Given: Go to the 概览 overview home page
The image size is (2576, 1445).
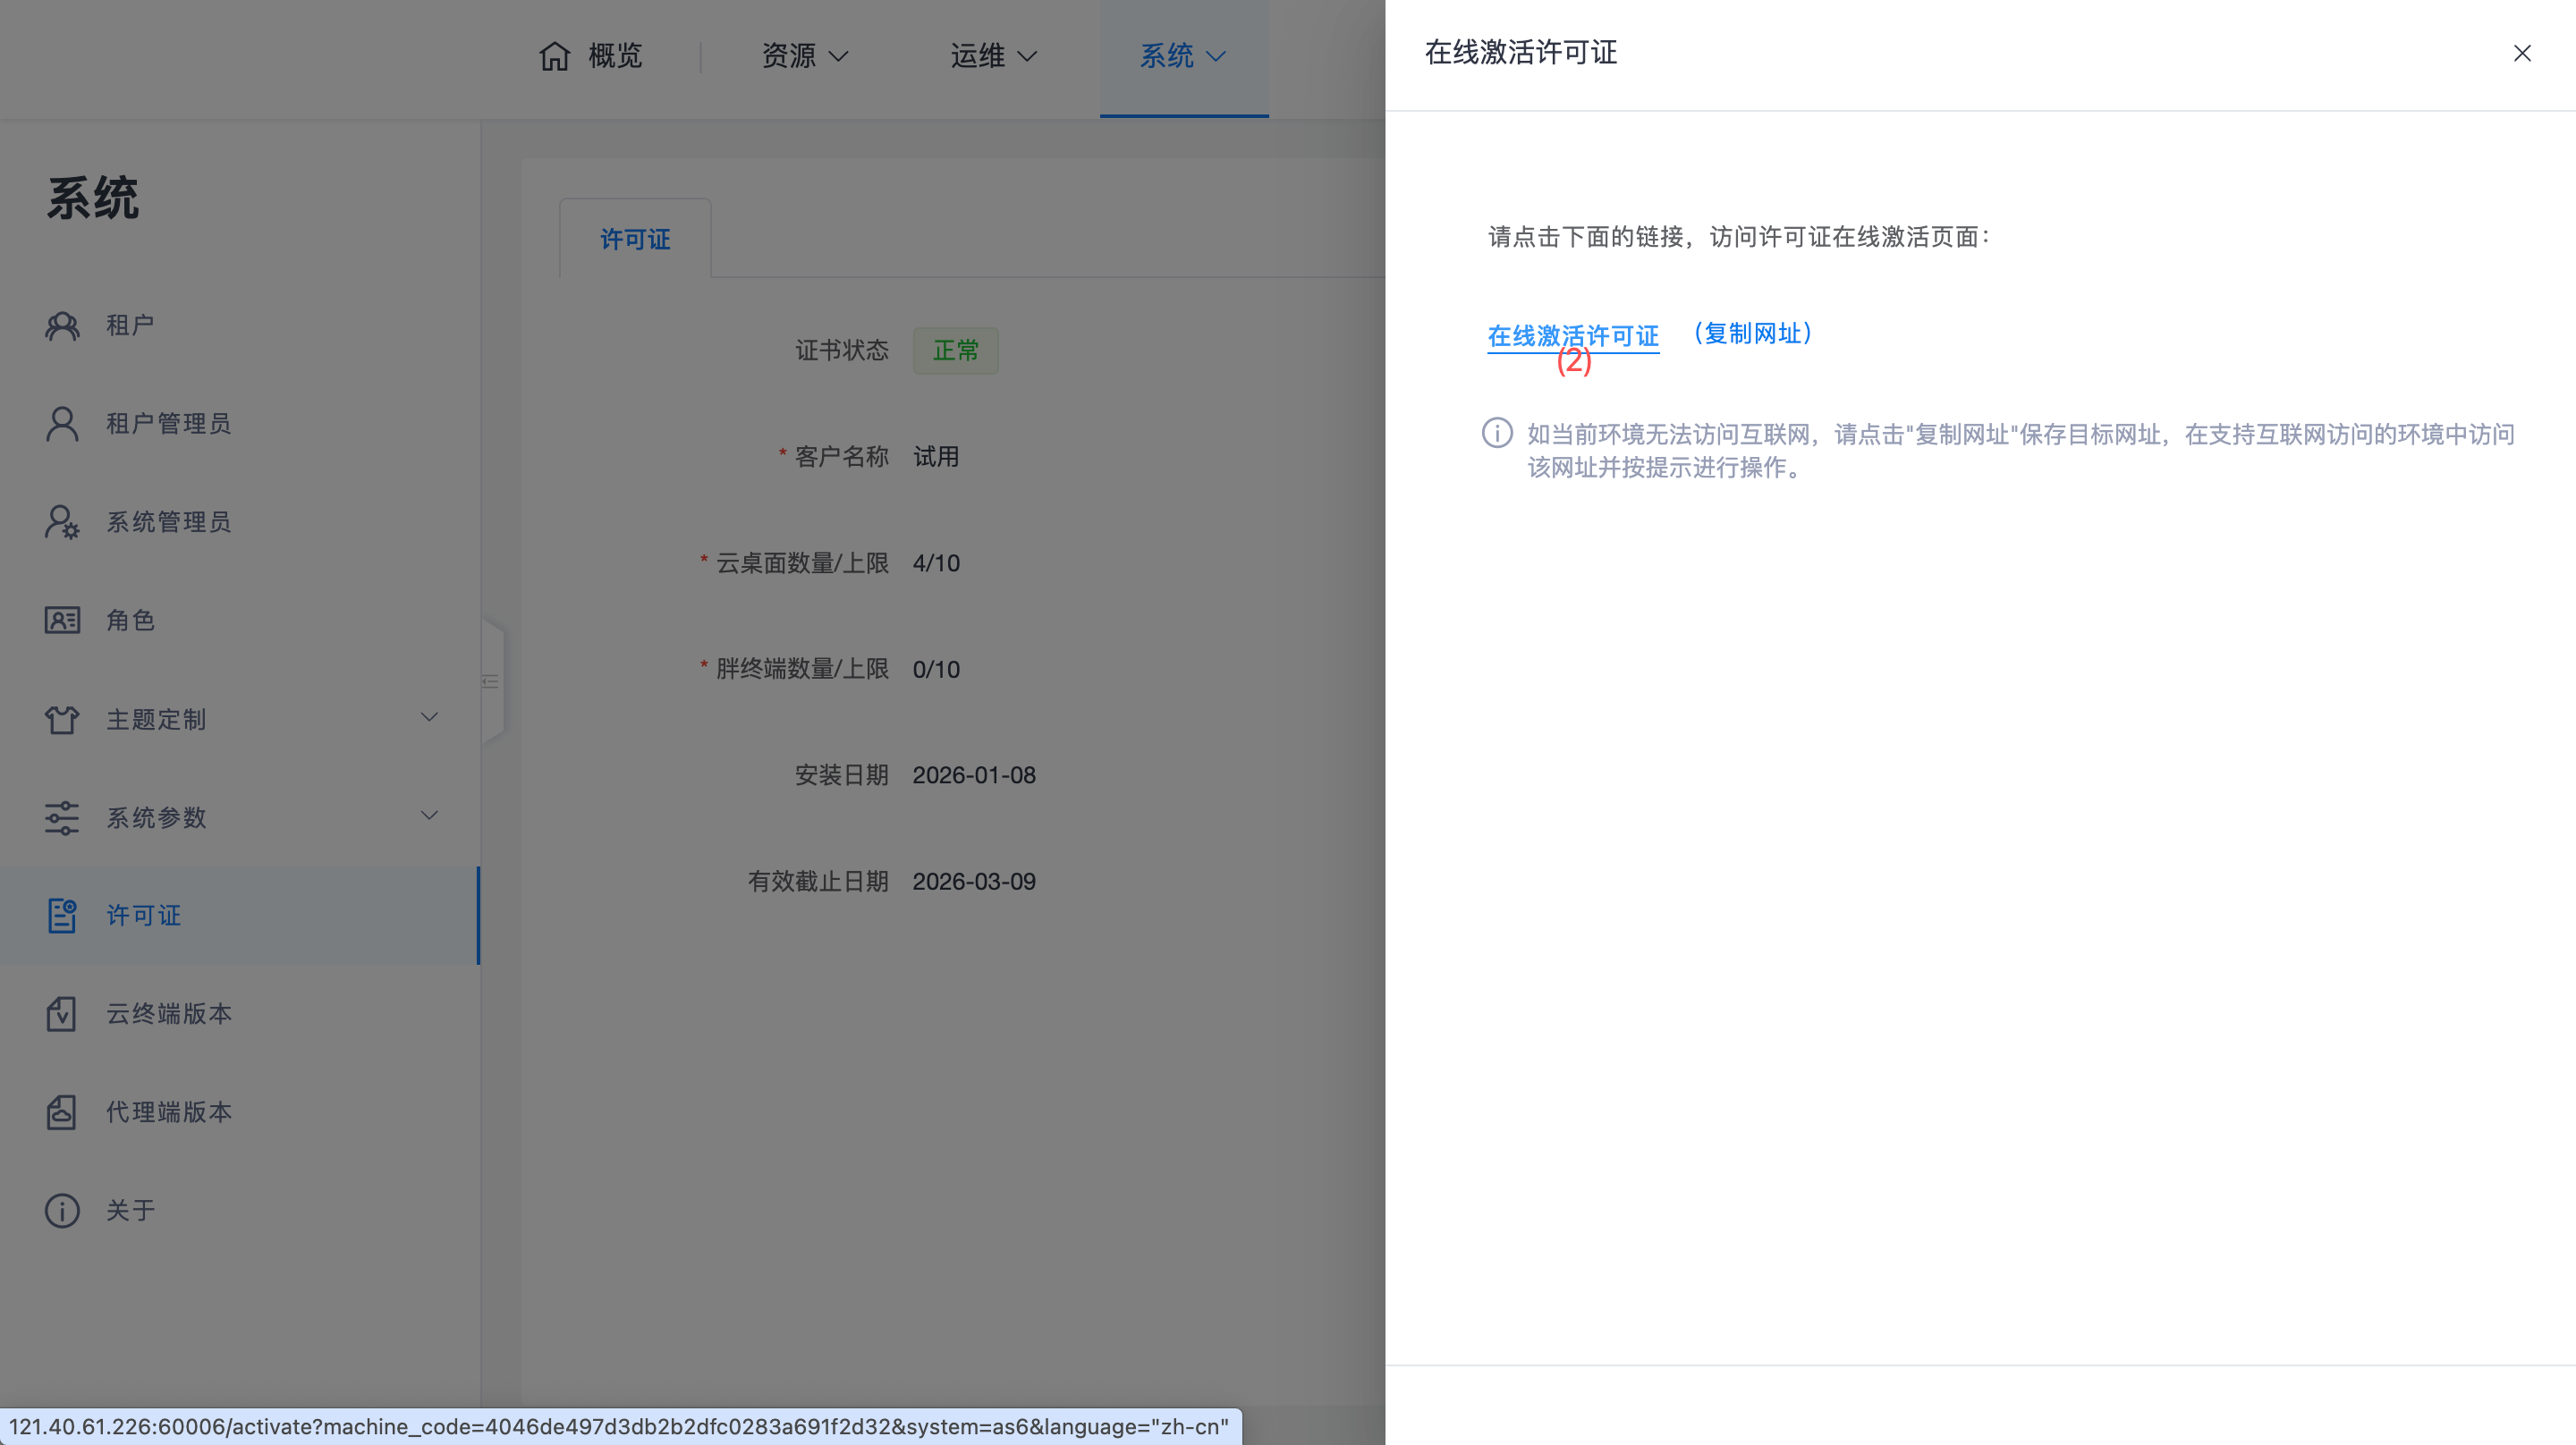Looking at the screenshot, I should click(x=591, y=56).
